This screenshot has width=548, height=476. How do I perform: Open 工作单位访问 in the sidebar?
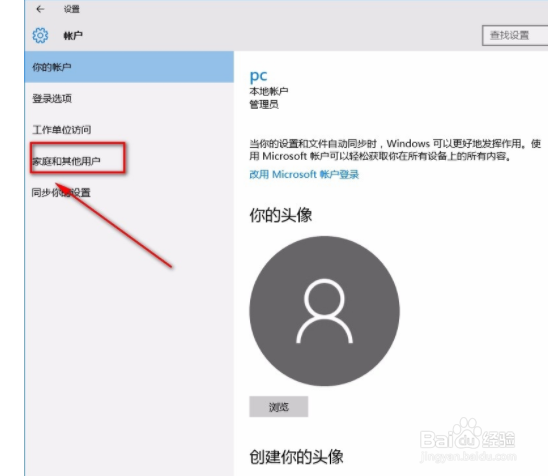pyautogui.click(x=129, y=130)
